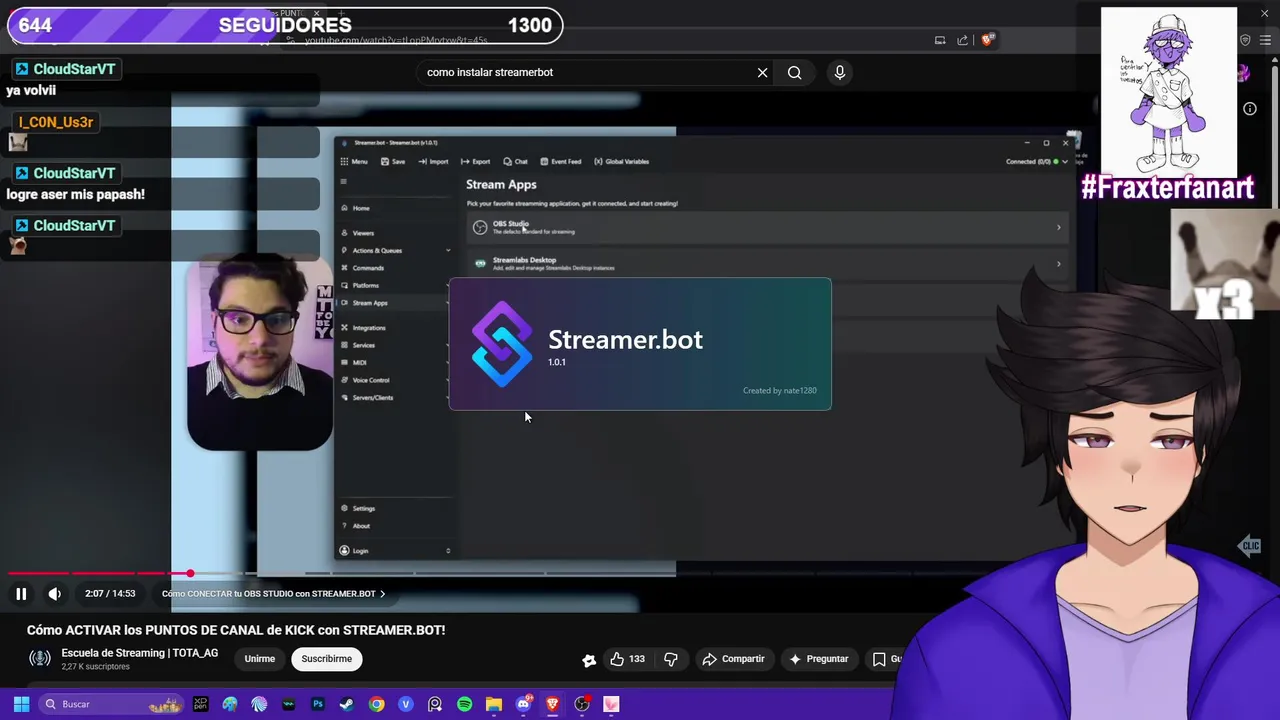1280x720 pixels.
Task: Click the I_C0N_Us3r chat username
Action: point(56,122)
